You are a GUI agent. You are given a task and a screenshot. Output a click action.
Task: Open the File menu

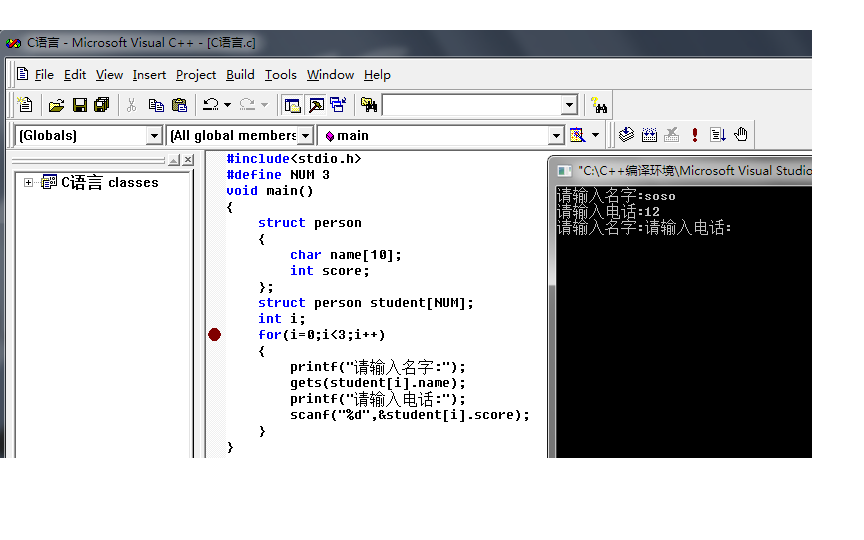[44, 75]
